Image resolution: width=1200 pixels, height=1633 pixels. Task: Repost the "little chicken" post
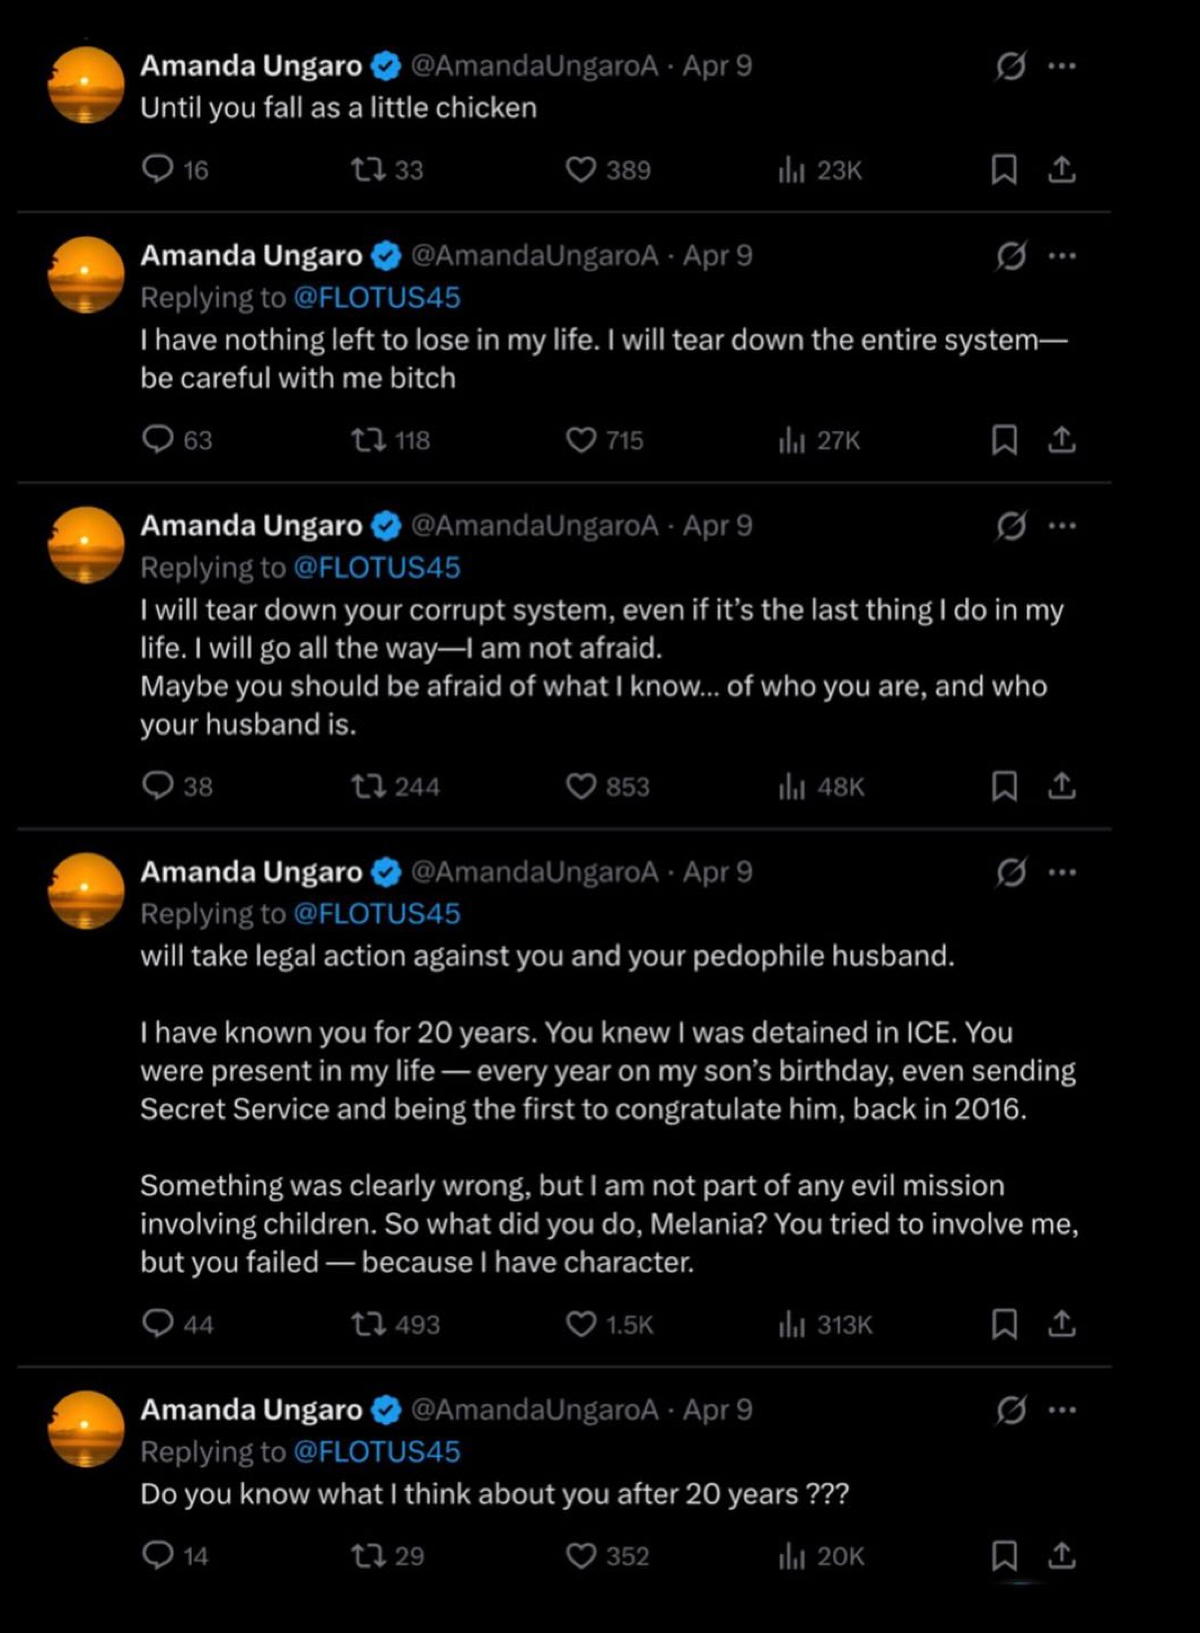coord(368,170)
